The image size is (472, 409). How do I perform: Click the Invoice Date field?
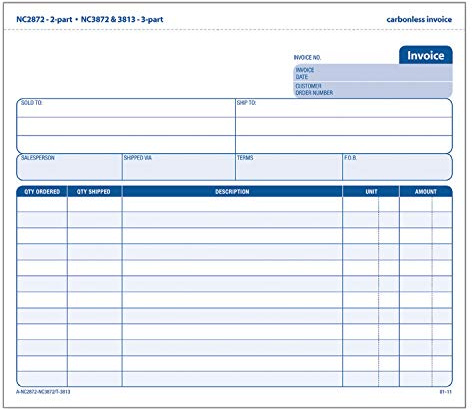(373, 73)
